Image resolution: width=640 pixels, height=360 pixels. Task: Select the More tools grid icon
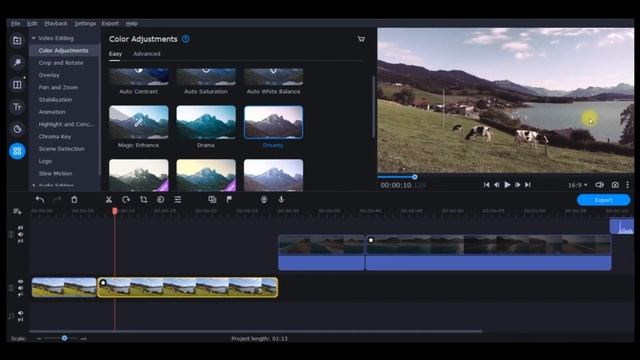[17, 151]
